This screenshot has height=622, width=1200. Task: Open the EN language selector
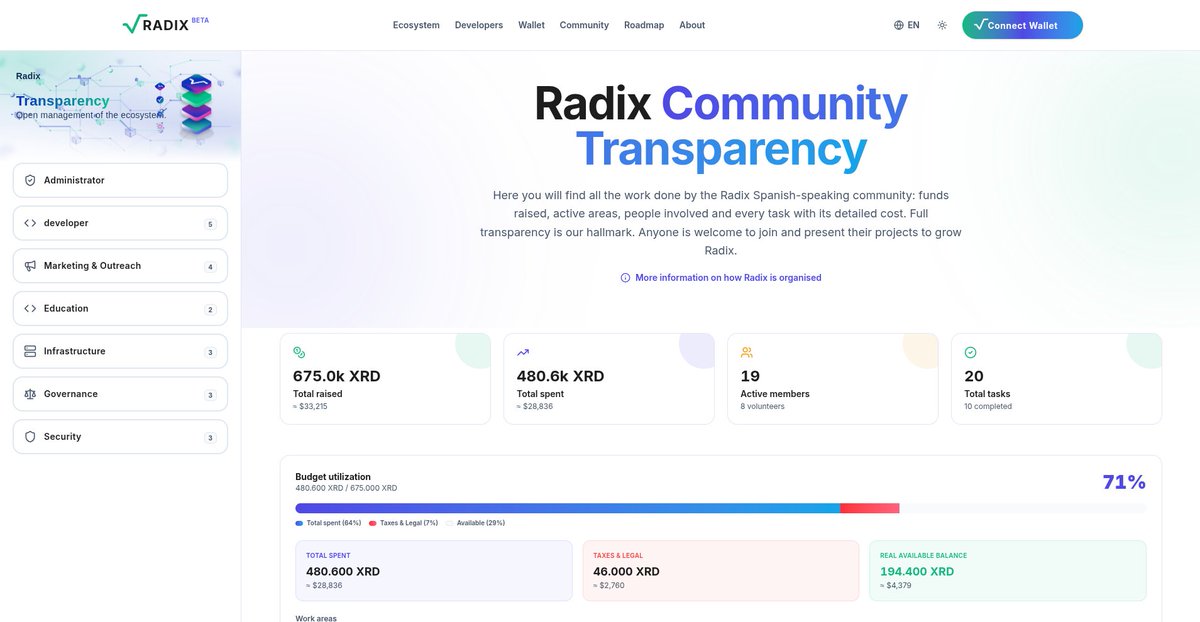(906, 25)
